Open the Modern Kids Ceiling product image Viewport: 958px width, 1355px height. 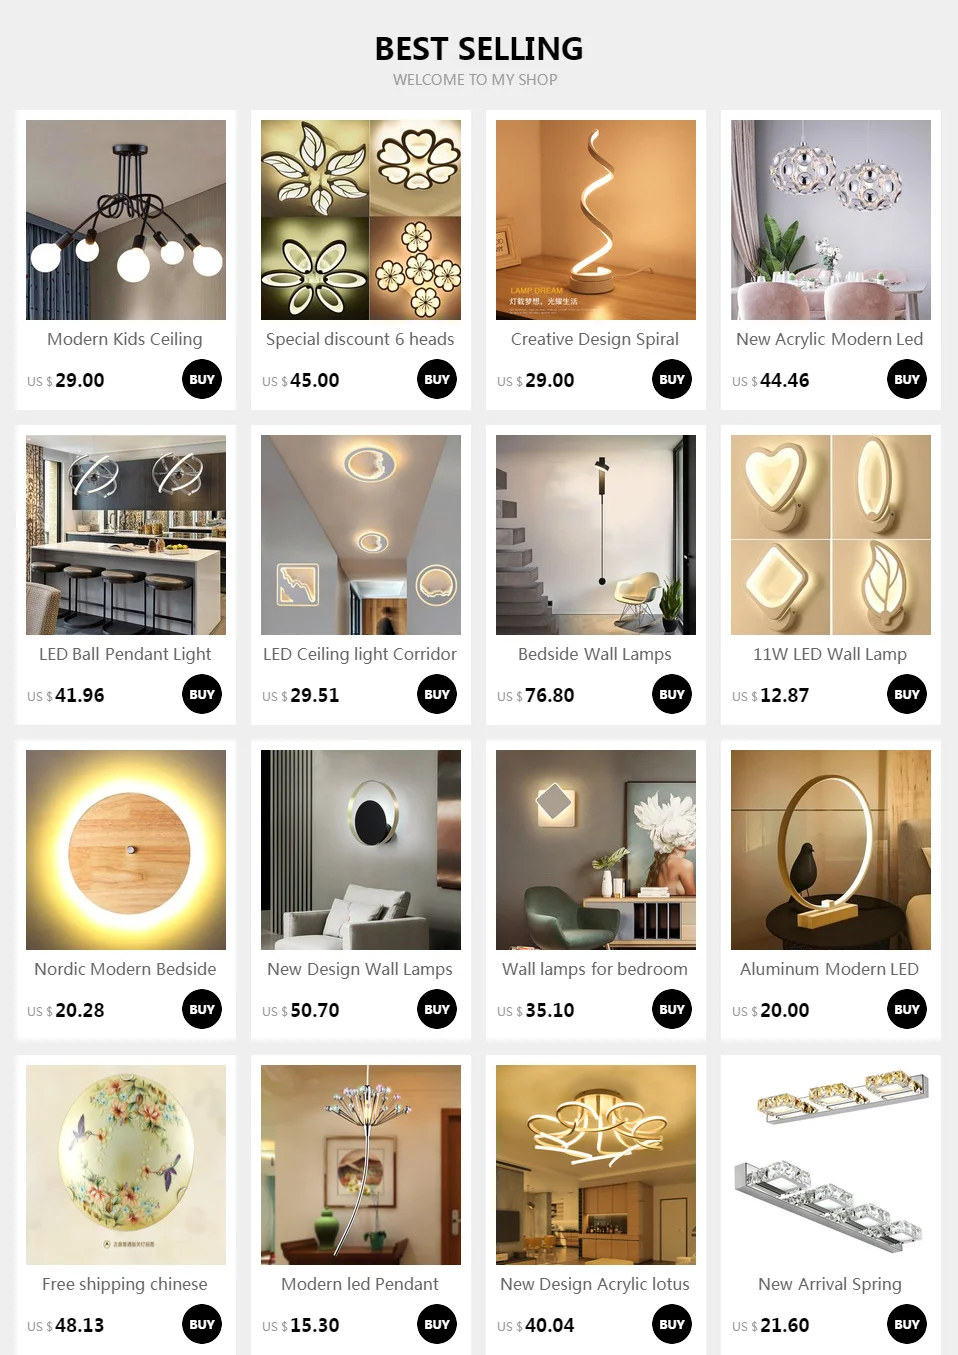click(126, 220)
